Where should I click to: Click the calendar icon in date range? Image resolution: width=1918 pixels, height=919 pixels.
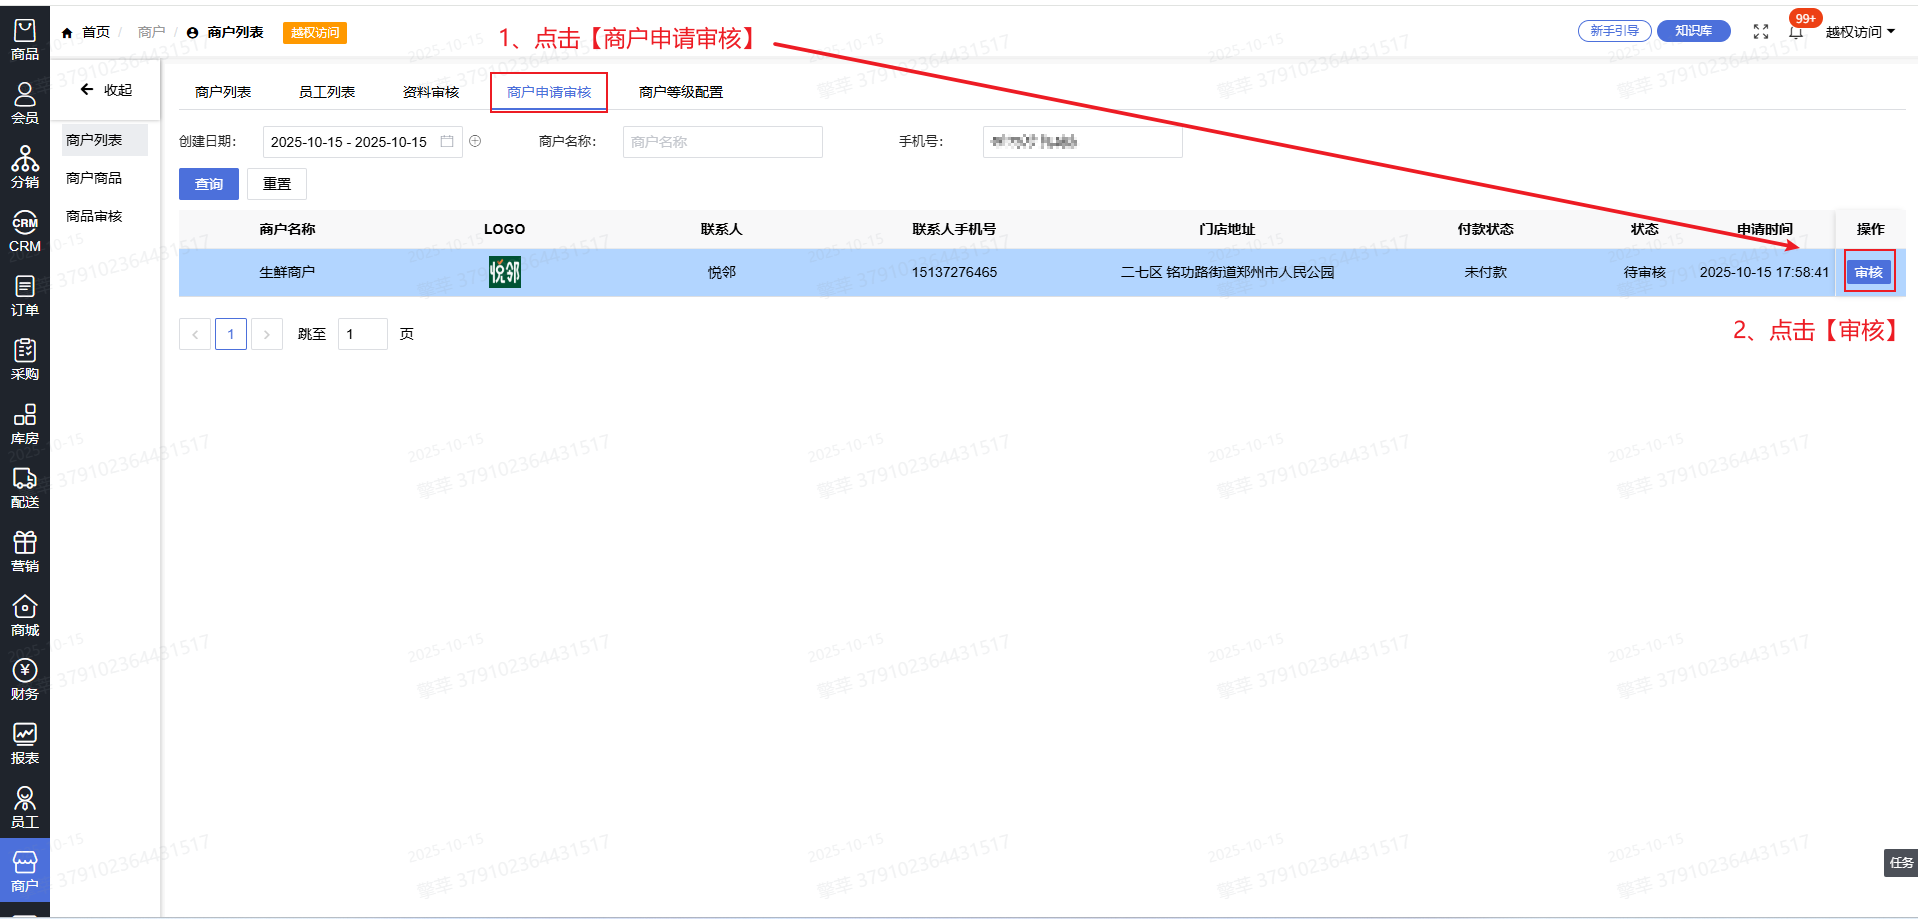[x=447, y=141]
